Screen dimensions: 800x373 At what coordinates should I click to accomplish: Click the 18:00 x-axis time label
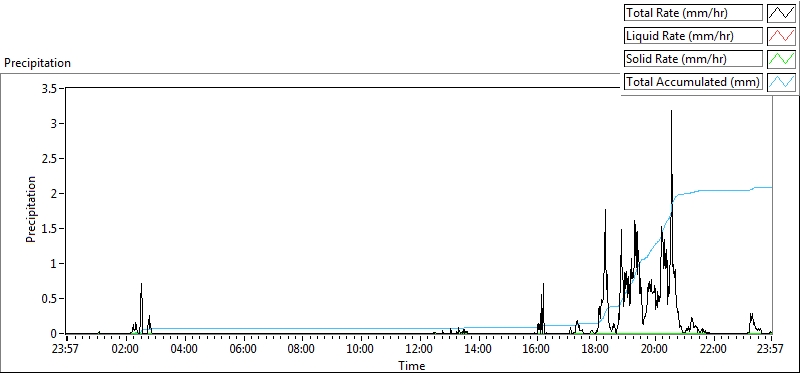595,349
